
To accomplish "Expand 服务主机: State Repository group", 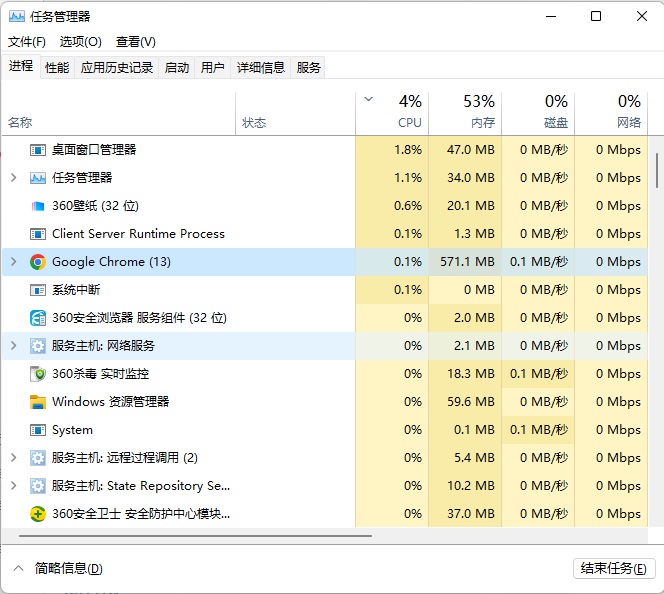I will (x=14, y=486).
